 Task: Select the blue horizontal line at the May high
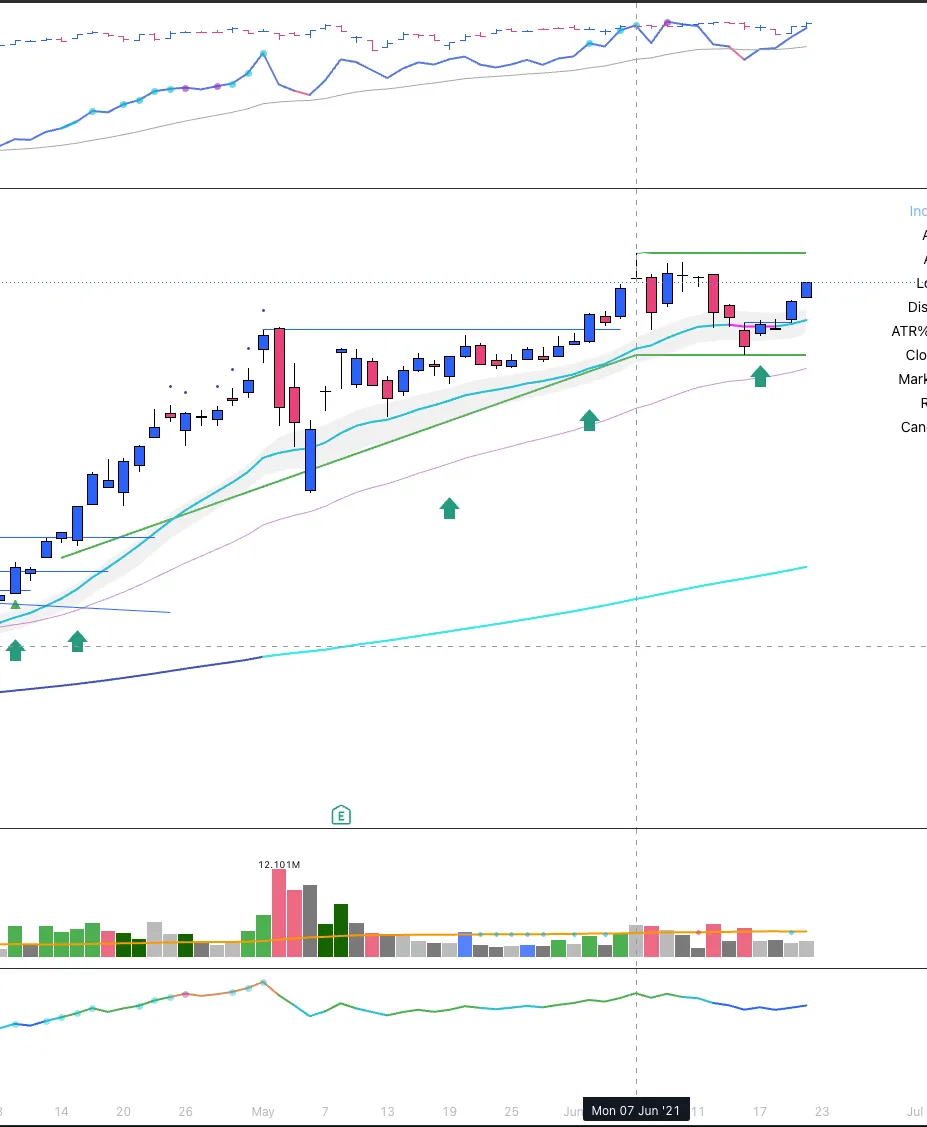[442, 330]
